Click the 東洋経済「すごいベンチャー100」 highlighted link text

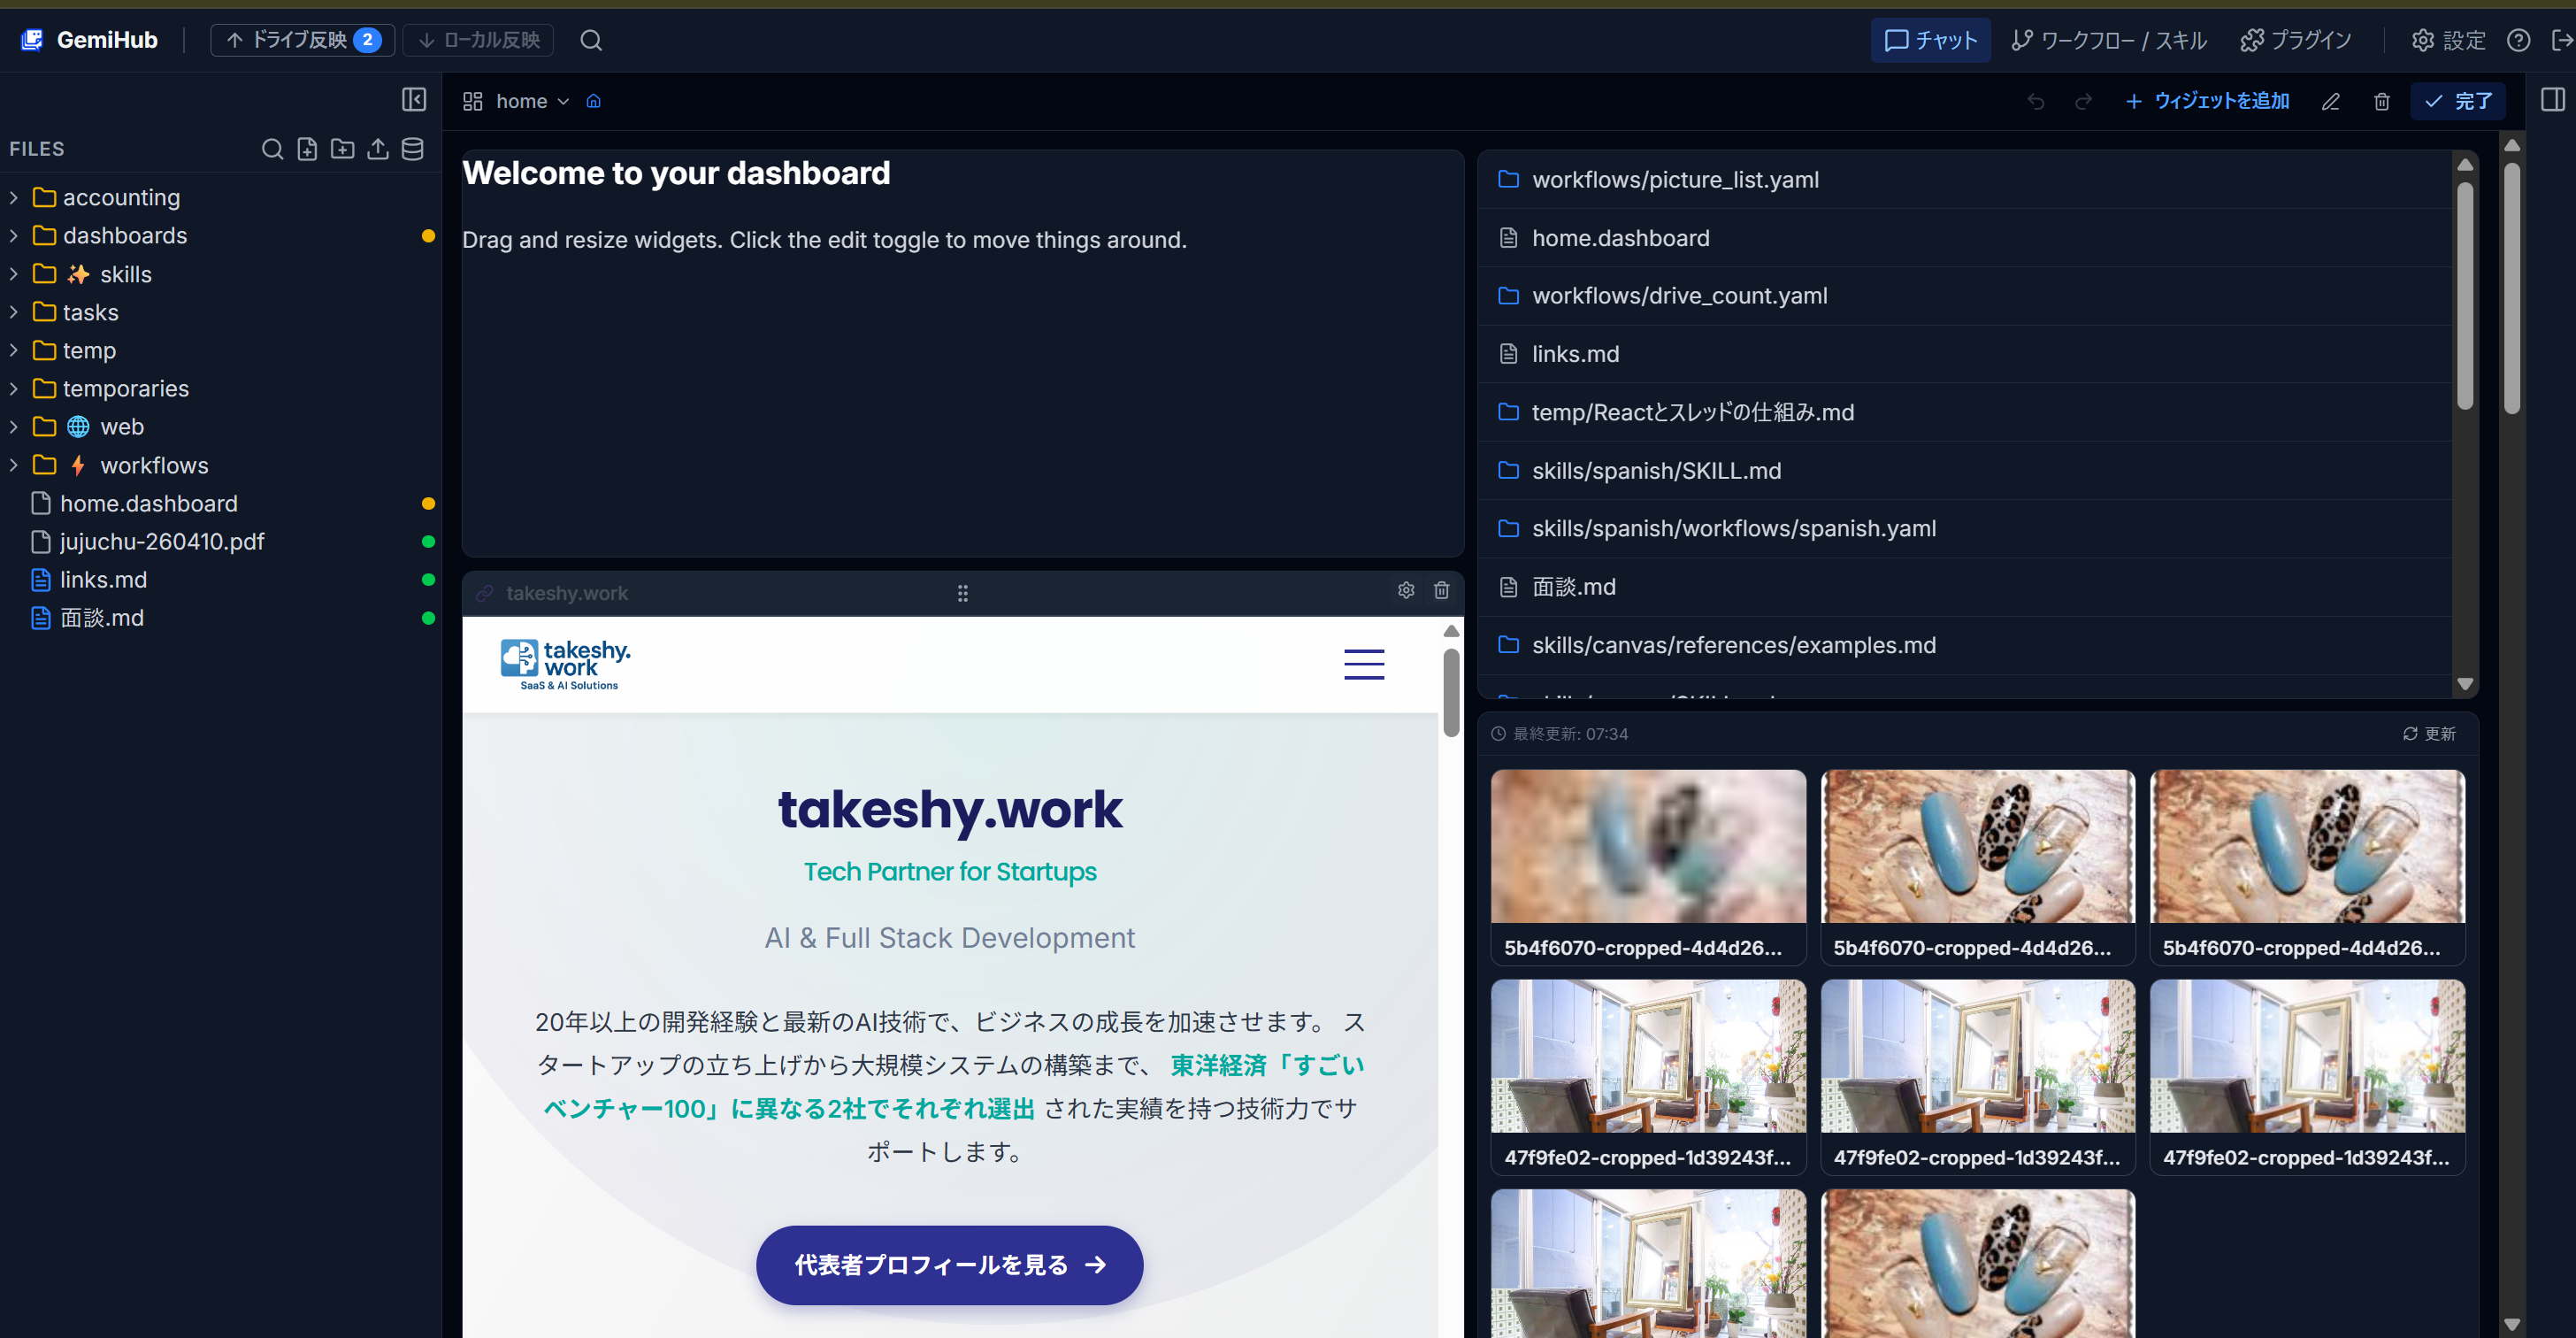coord(953,1086)
